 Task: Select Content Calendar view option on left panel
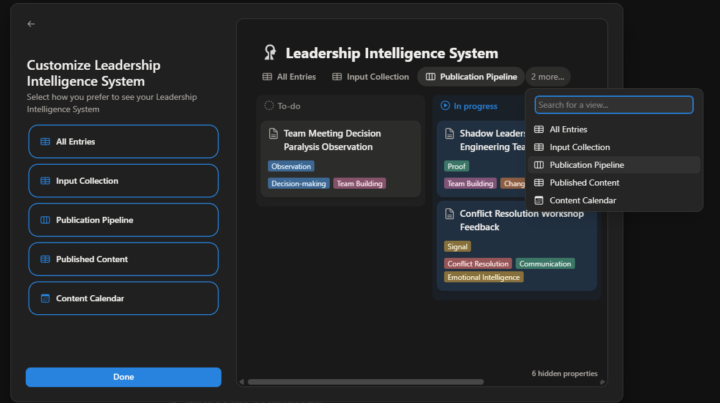[x=123, y=298]
